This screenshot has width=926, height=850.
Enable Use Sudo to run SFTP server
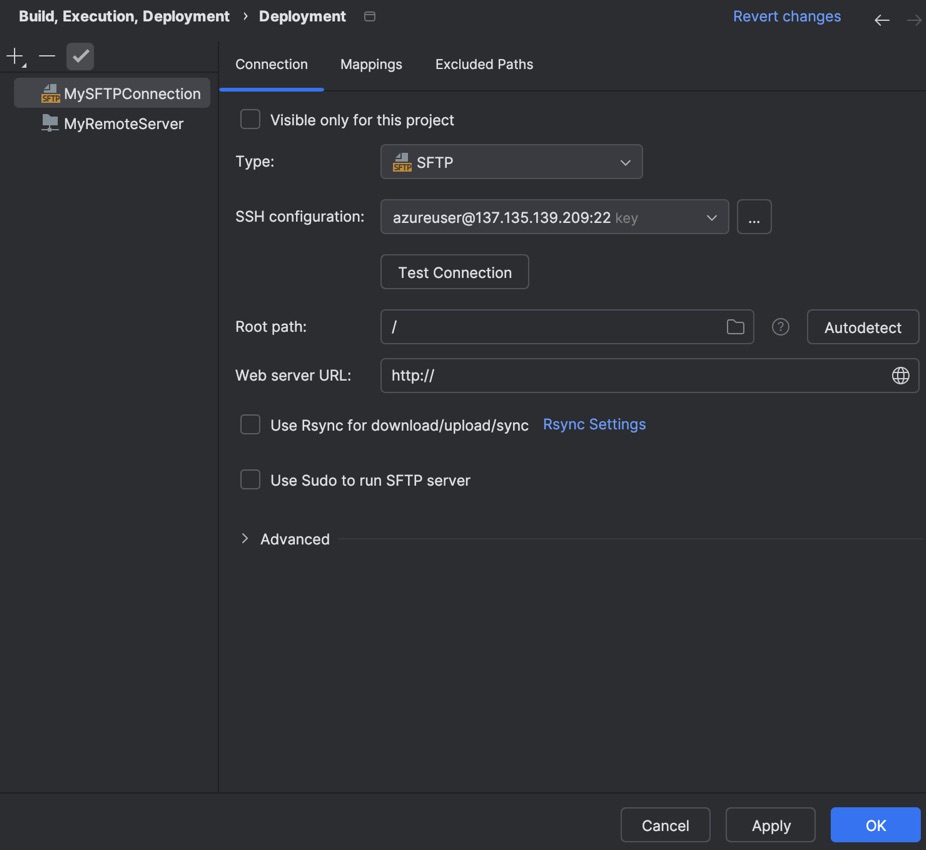tap(250, 479)
